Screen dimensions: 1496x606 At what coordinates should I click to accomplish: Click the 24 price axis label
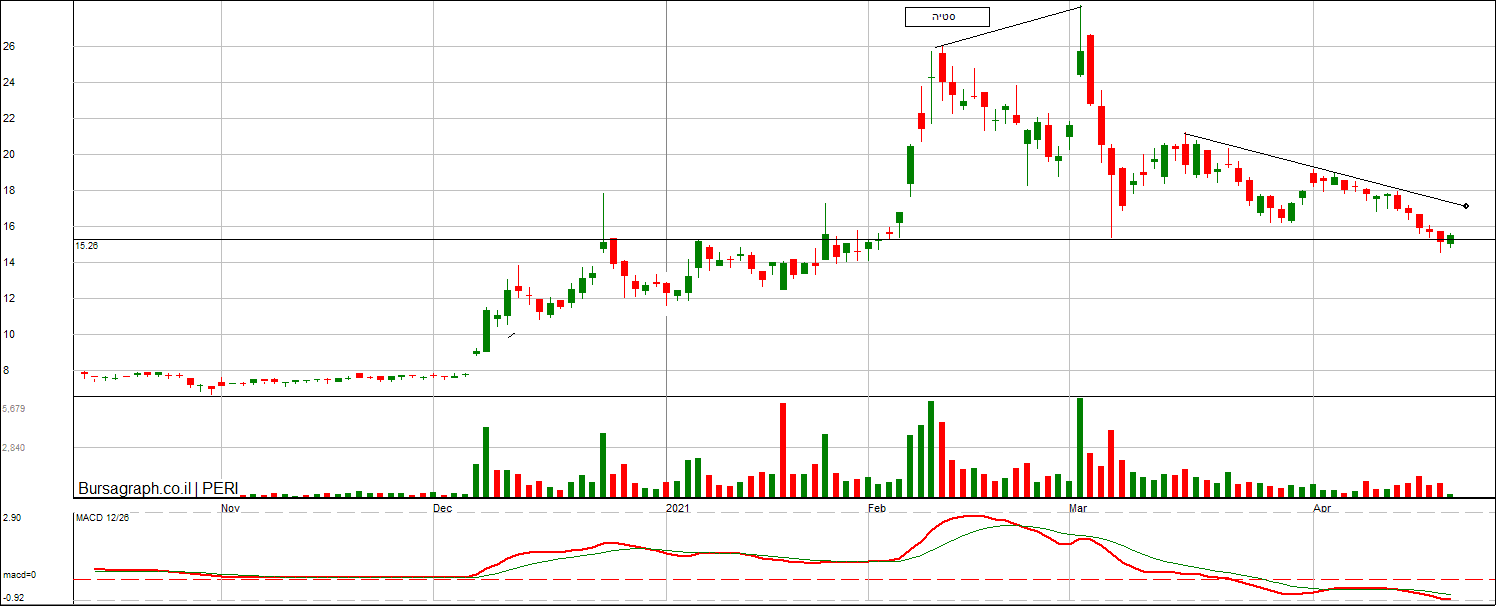(8, 82)
